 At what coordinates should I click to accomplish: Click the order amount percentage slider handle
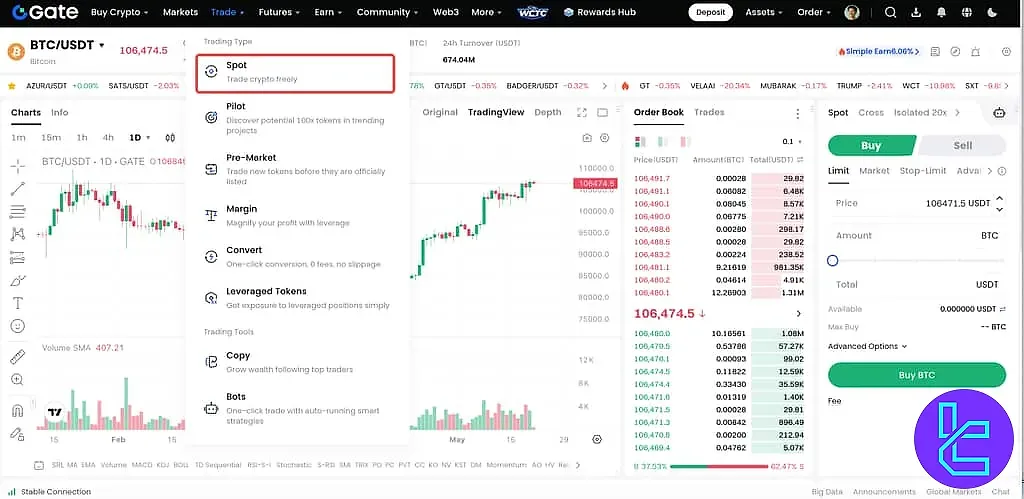[x=833, y=261]
